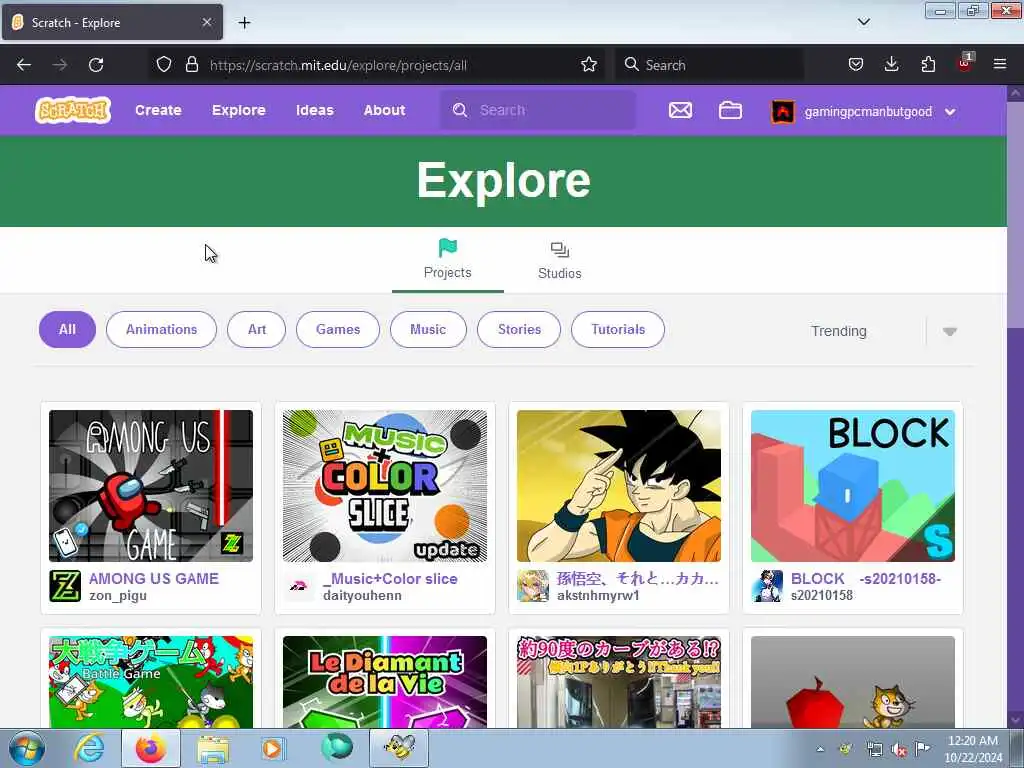
Task: Click the muted volume tray icon
Action: coord(899,749)
